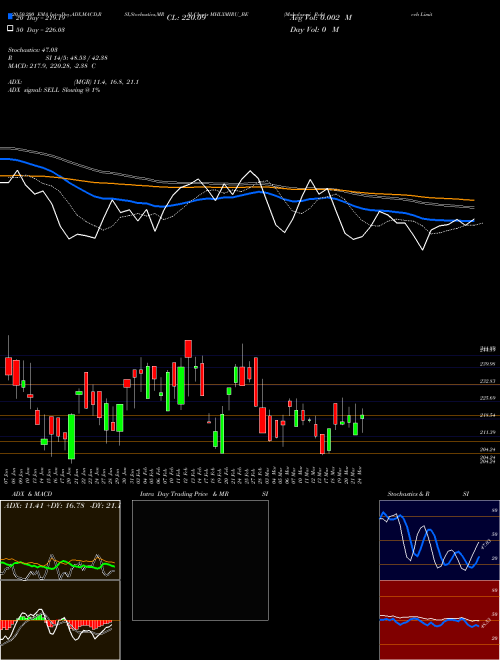This screenshot has width=500, height=660.
Task: Select the Day Vol: 0 M value
Action: 314,29
